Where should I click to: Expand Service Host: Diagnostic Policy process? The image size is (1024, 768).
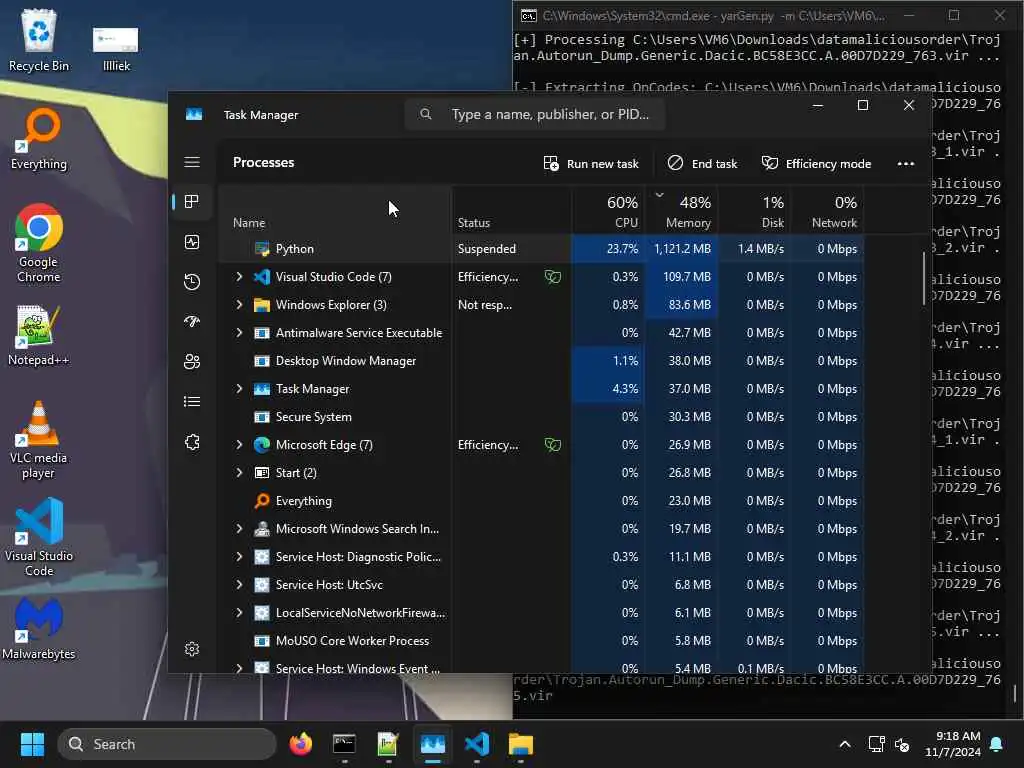tap(239, 557)
